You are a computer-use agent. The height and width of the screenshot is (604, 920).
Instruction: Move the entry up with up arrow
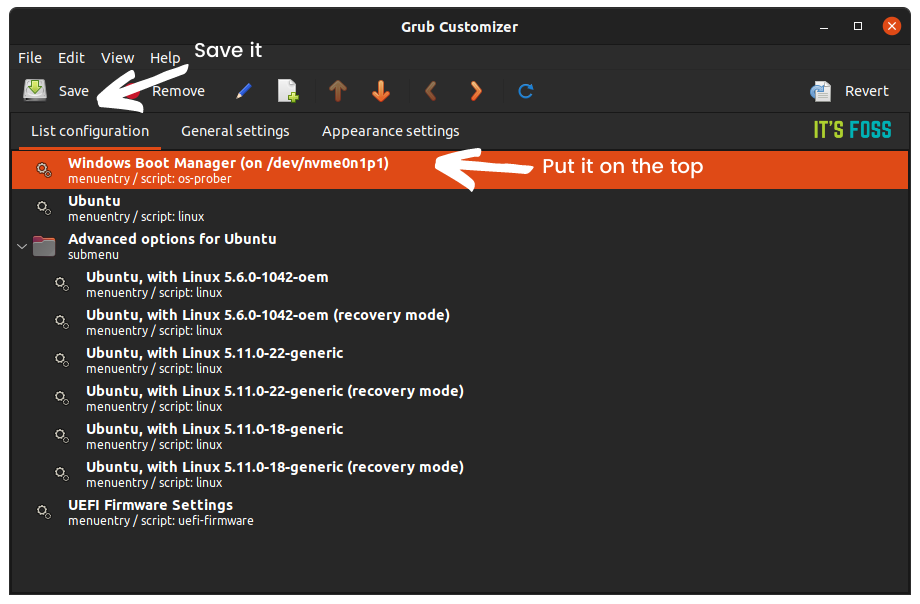point(337,91)
